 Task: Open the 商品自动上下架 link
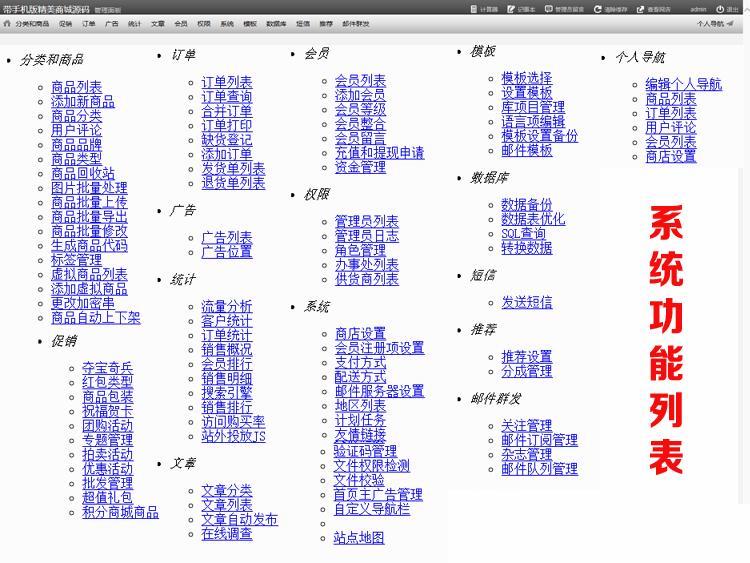(96, 318)
